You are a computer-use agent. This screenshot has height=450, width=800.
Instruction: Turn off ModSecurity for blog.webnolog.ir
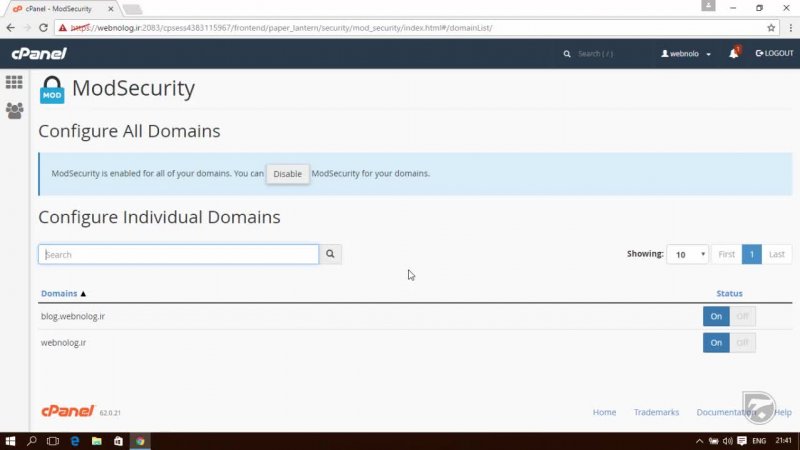[742, 316]
